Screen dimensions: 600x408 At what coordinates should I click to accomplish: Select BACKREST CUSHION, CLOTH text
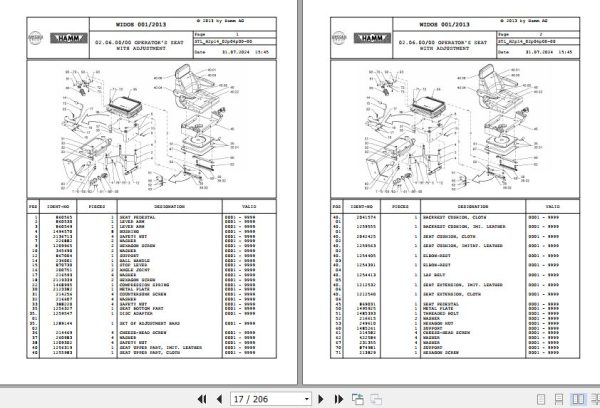[x=455, y=217]
